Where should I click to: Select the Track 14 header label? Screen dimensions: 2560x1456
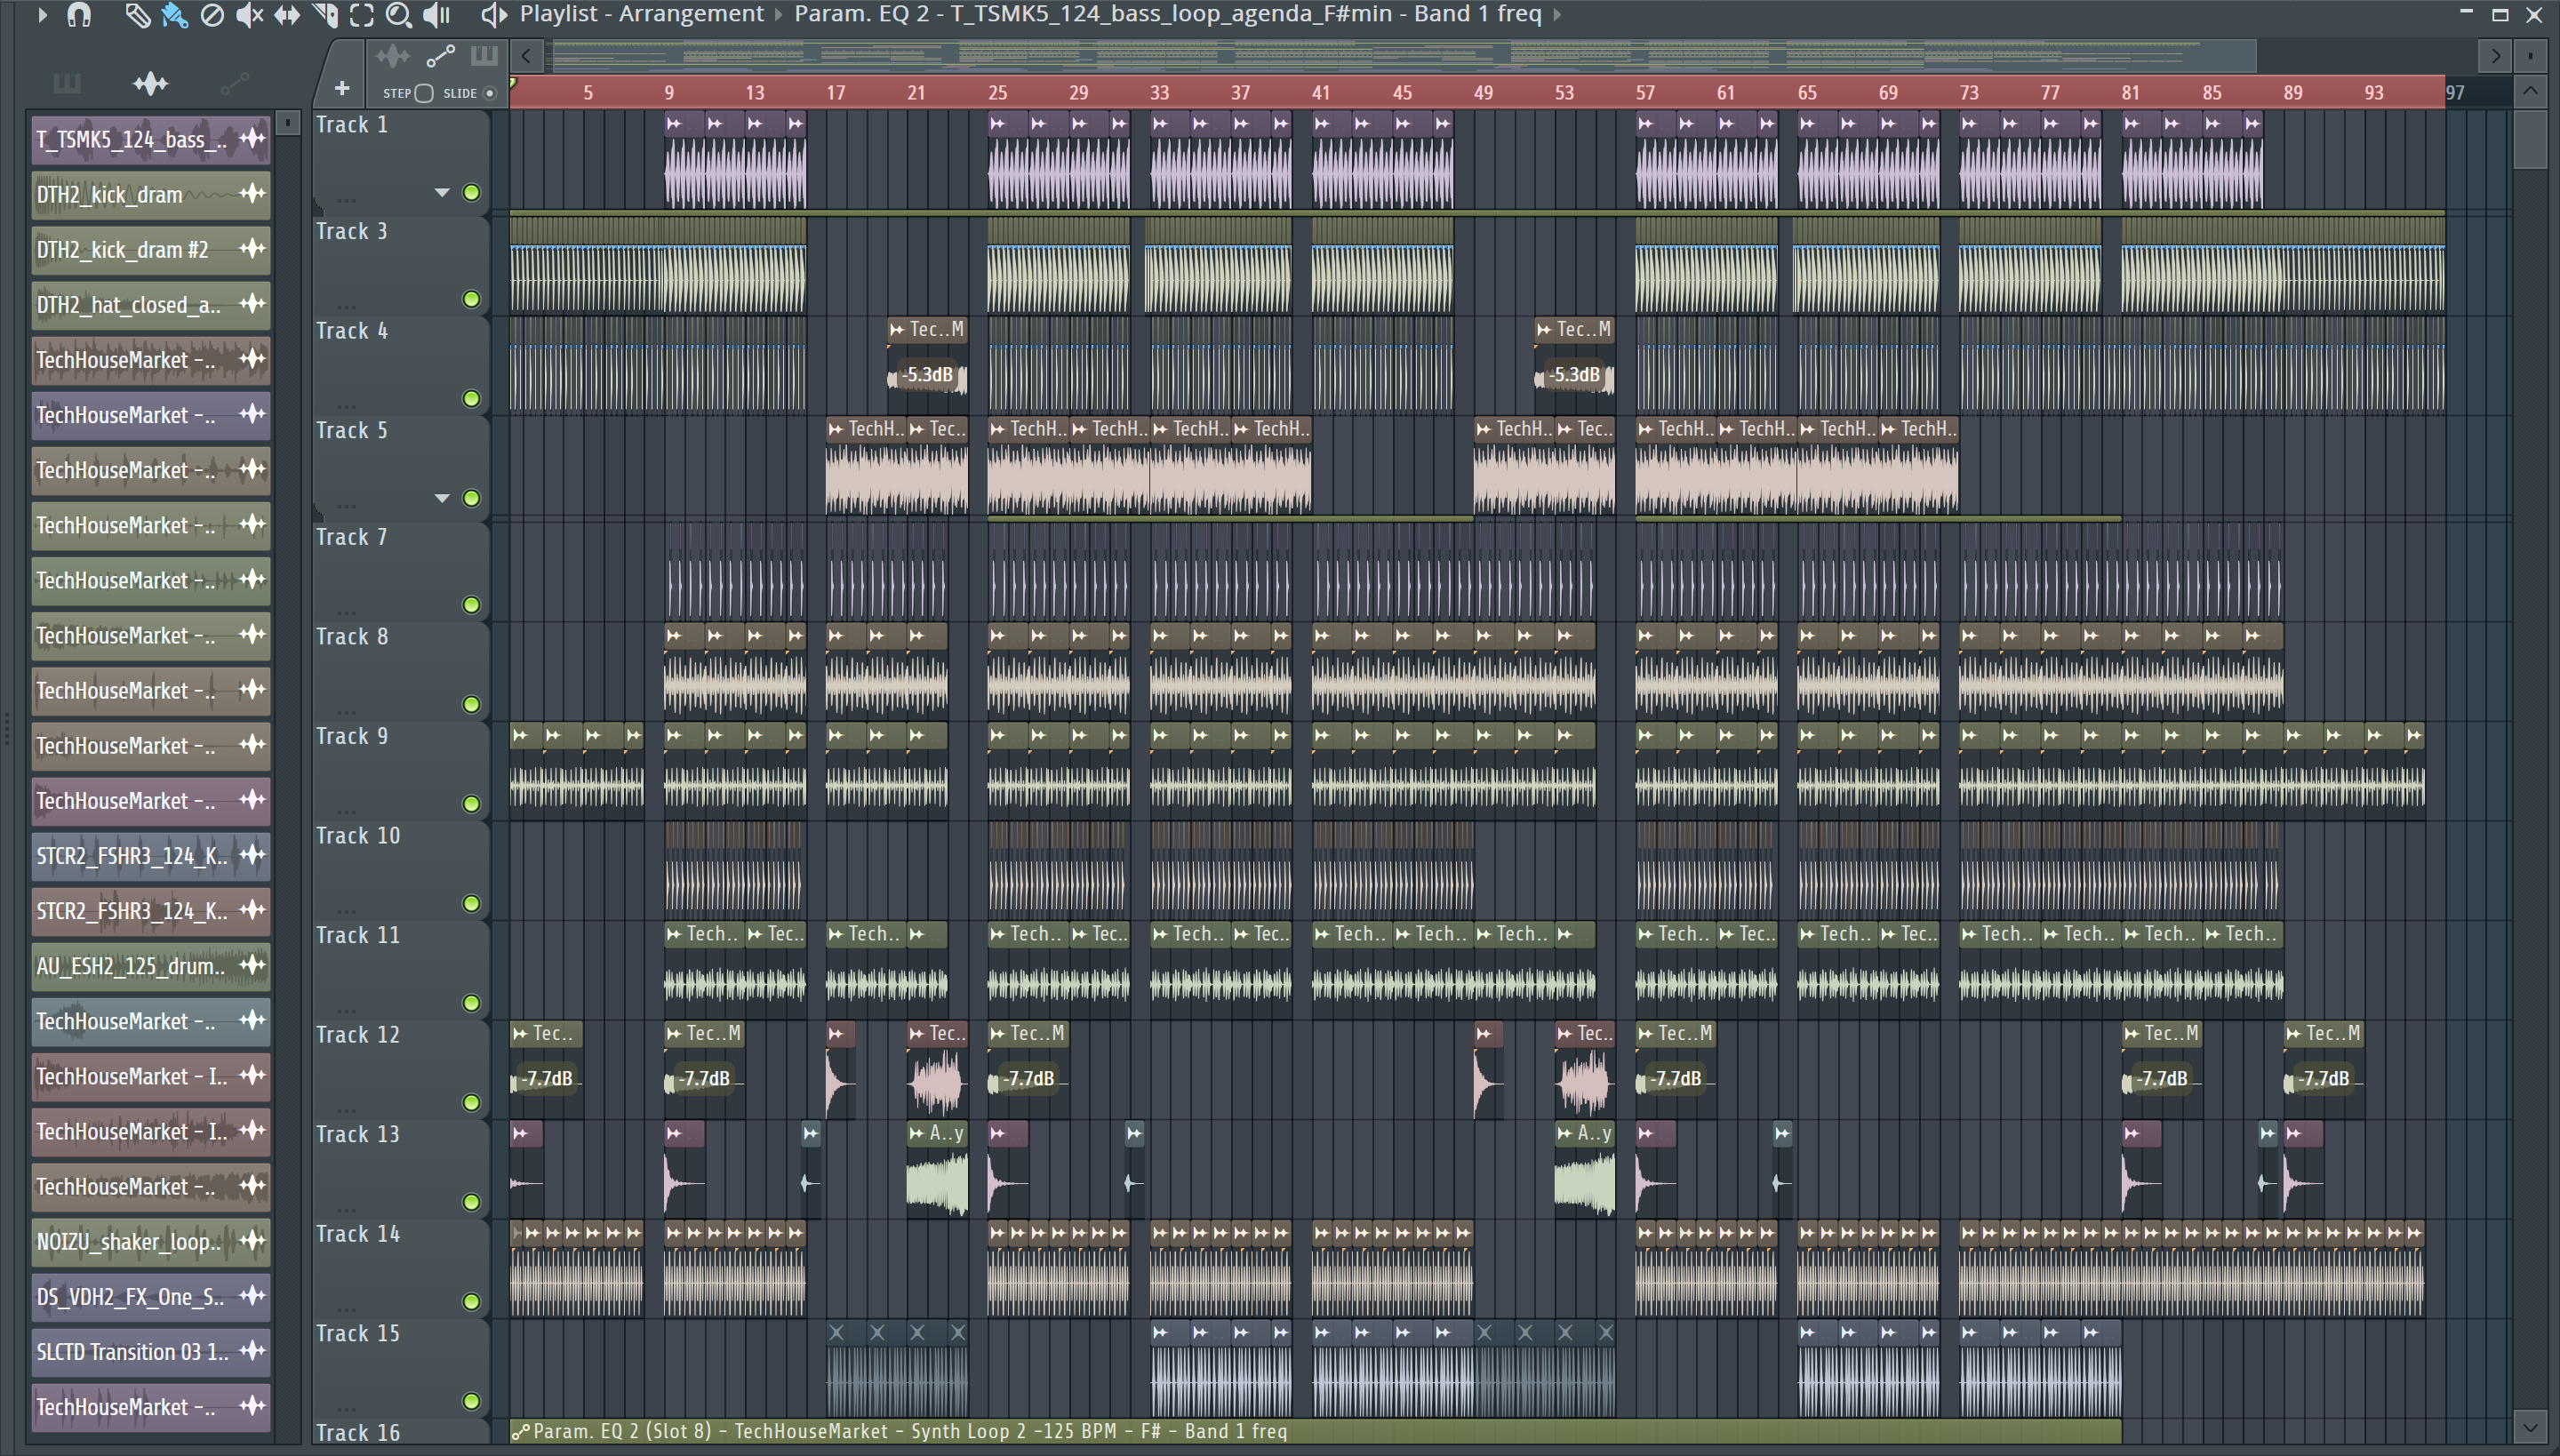tap(358, 1233)
